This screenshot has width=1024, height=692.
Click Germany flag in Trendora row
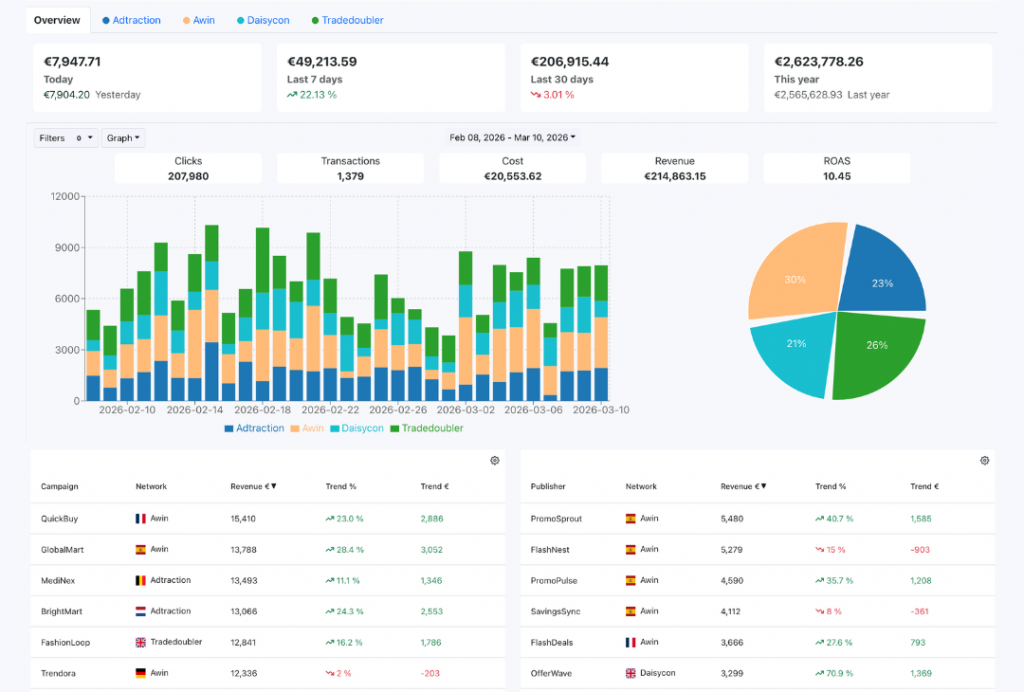pos(140,673)
